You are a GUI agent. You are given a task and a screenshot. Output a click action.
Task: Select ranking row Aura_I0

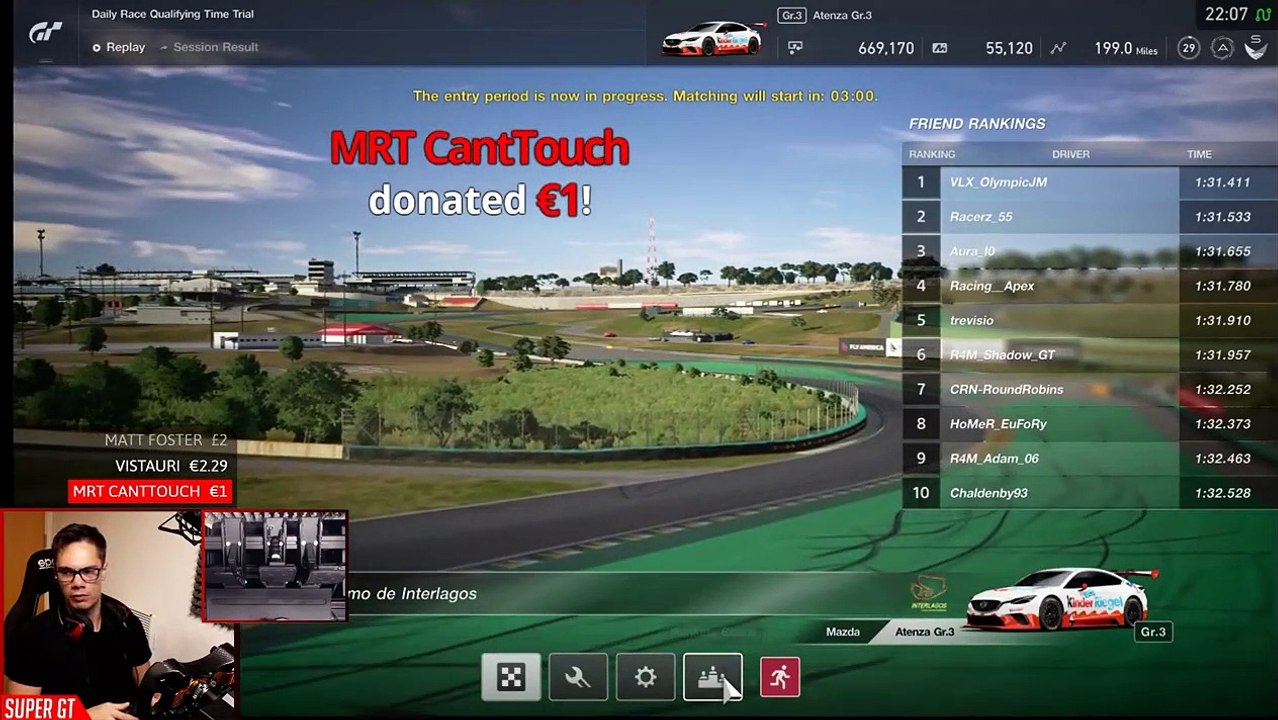(x=1089, y=251)
